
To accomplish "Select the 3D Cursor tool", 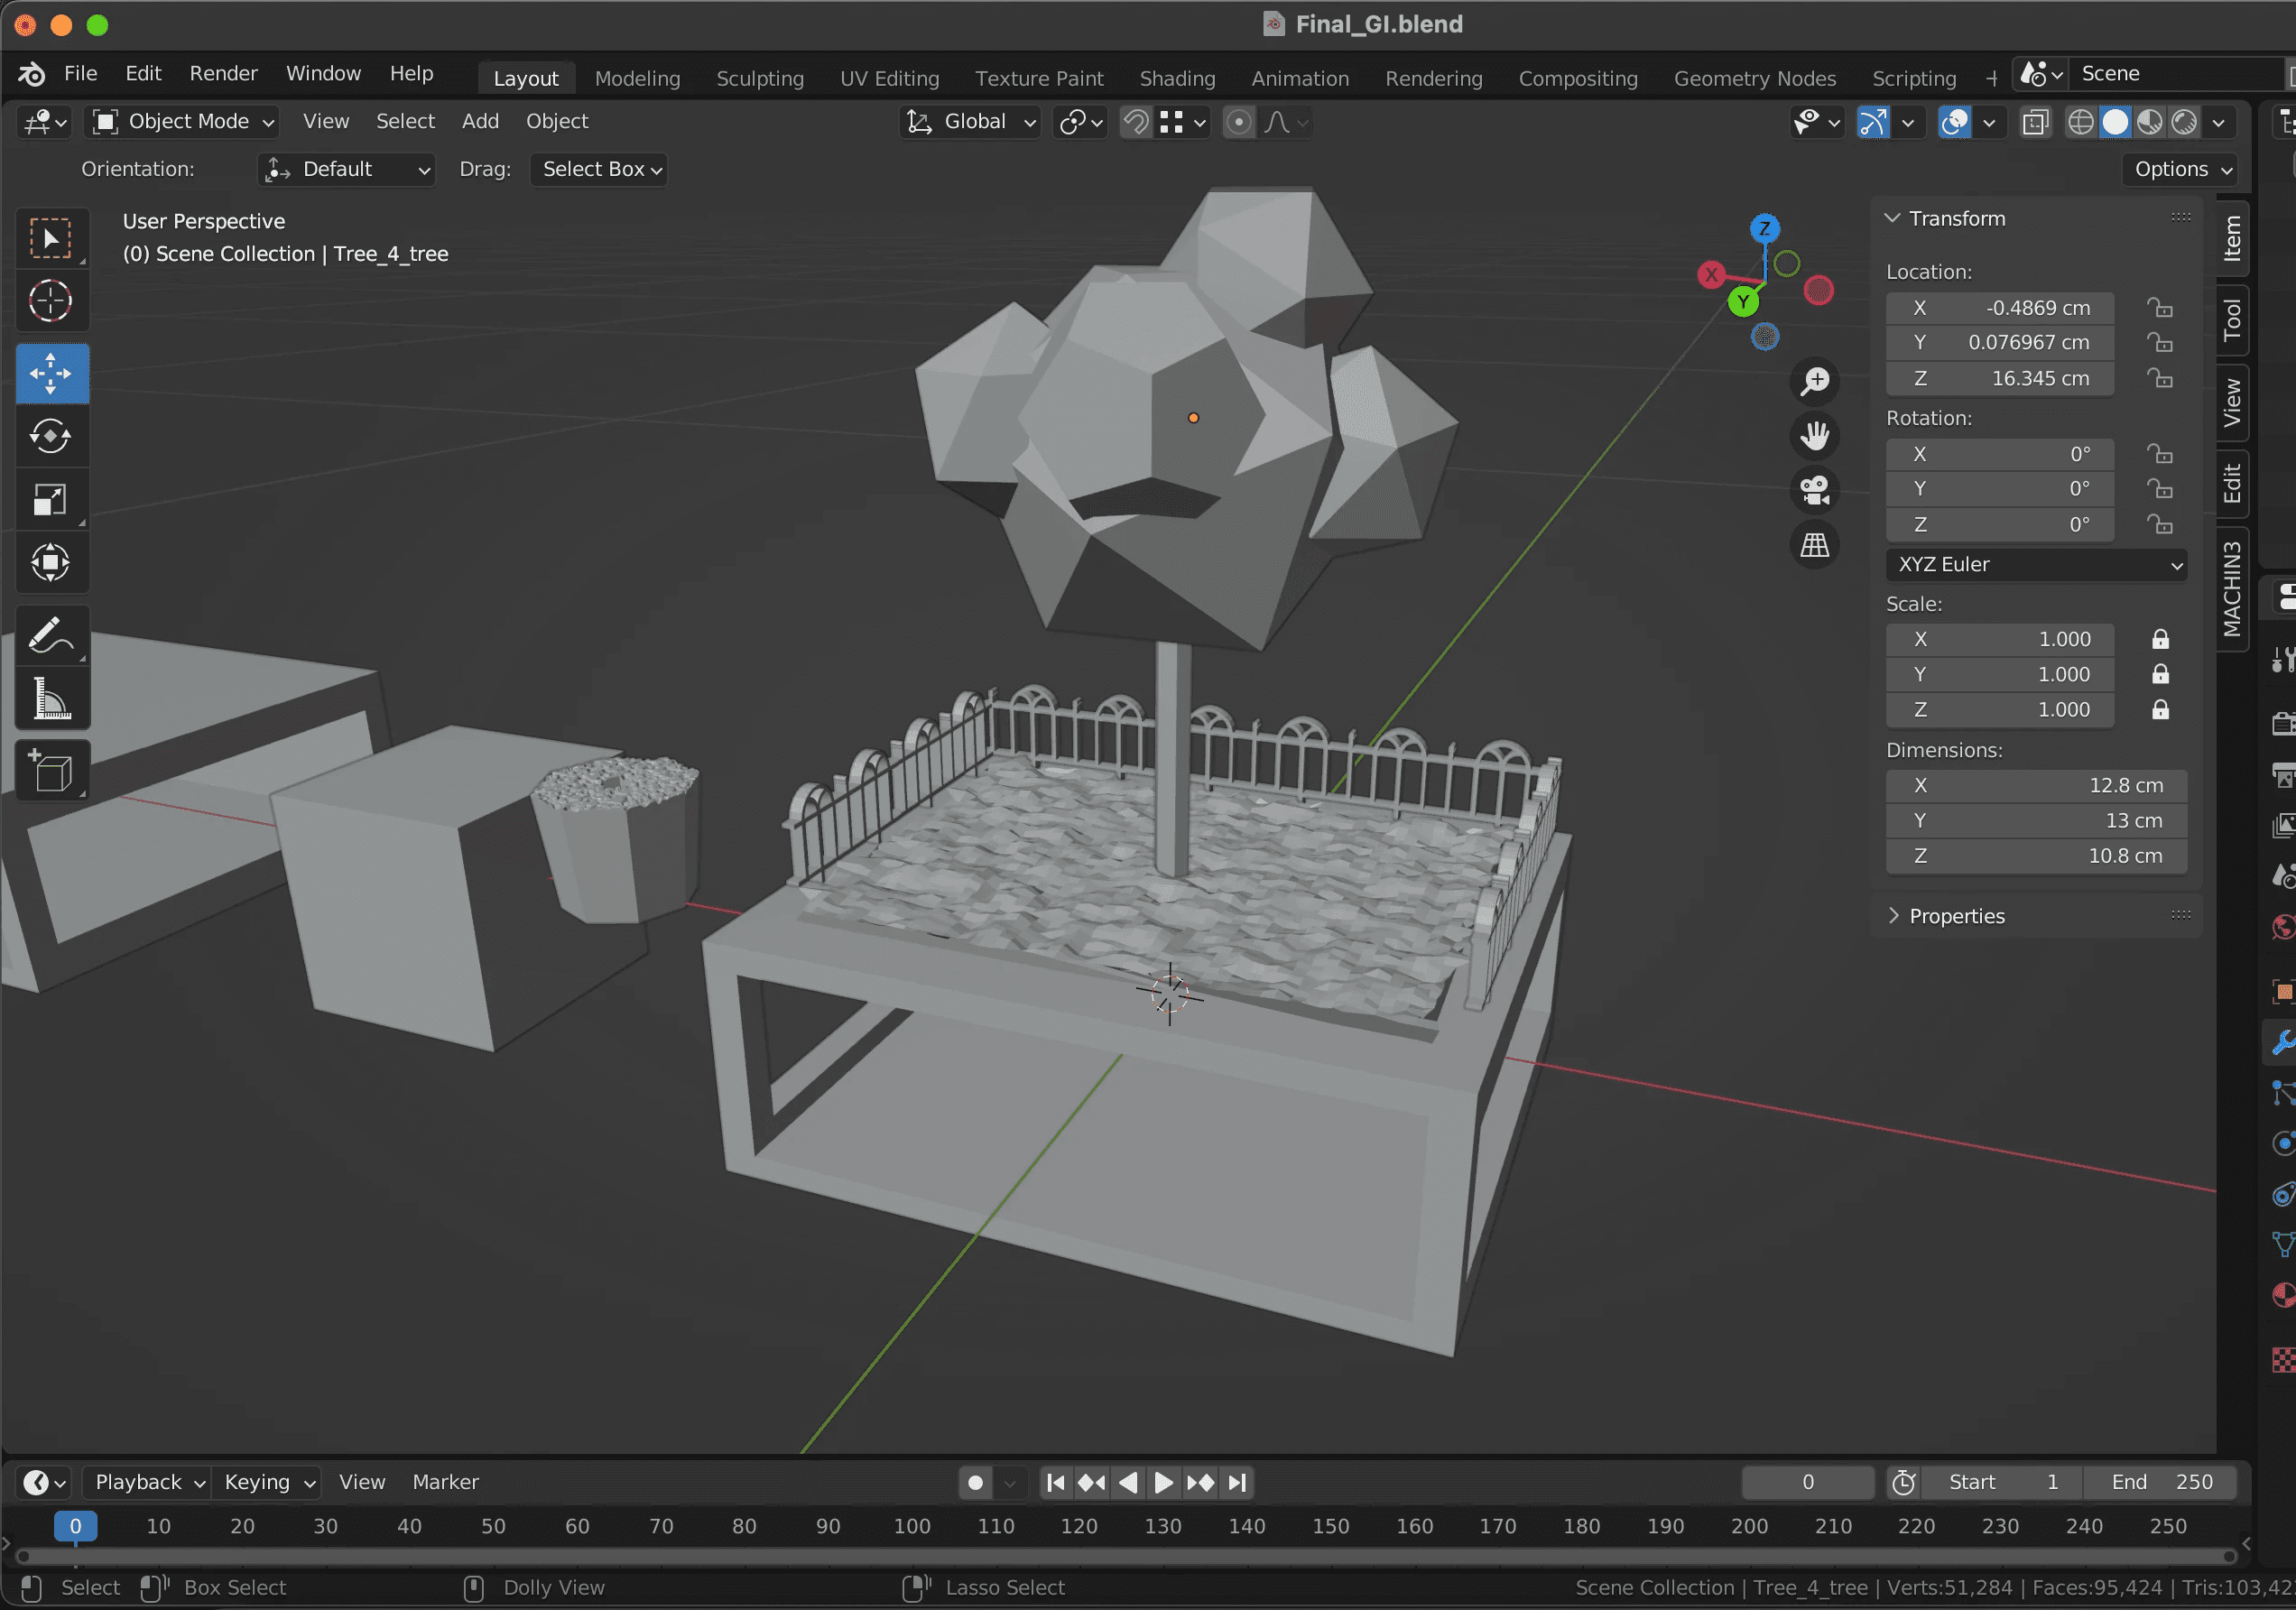I will (51, 301).
